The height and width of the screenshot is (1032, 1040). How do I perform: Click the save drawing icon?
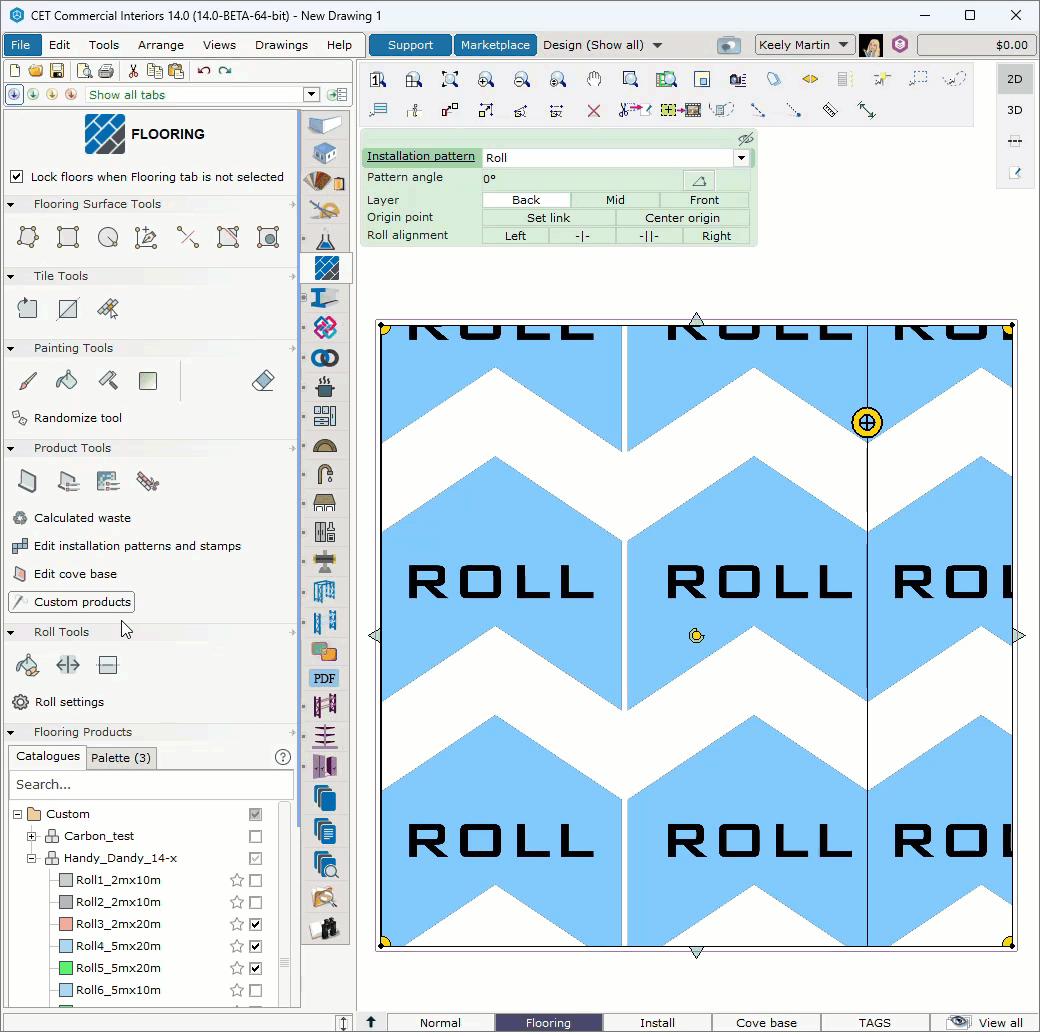[x=57, y=70]
